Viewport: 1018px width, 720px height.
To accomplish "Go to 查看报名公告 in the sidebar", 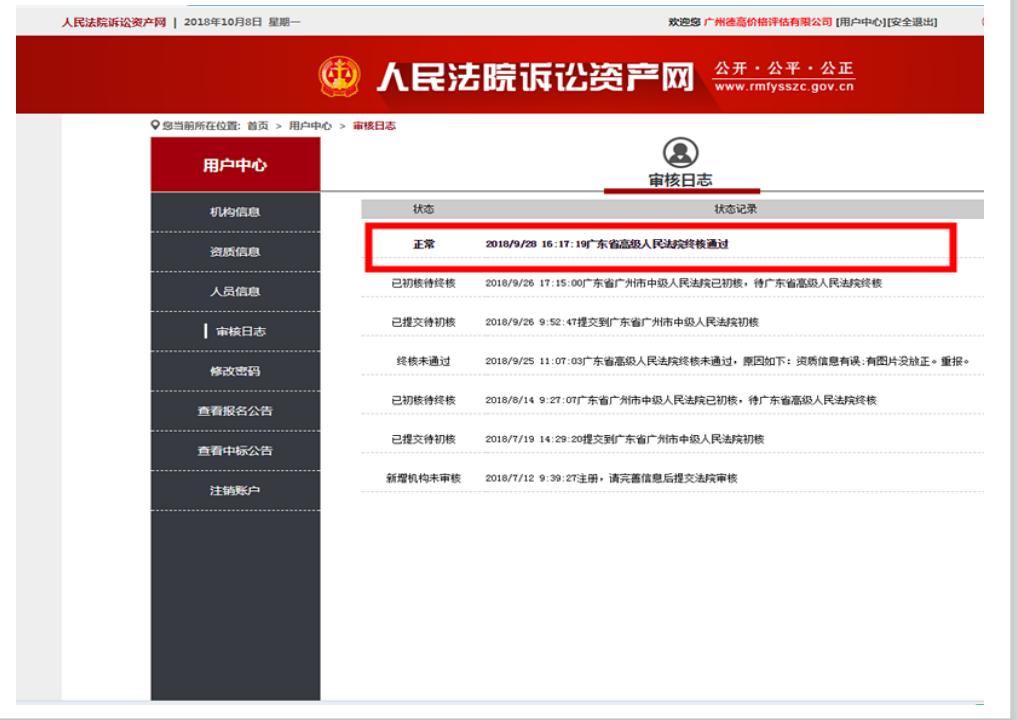I will (x=234, y=411).
